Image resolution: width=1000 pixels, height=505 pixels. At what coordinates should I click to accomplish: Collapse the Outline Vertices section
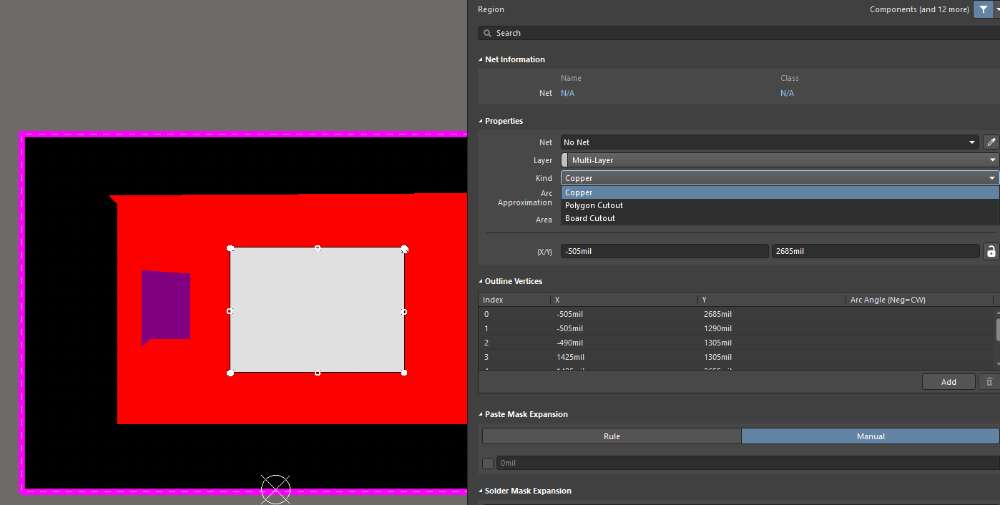pos(481,281)
